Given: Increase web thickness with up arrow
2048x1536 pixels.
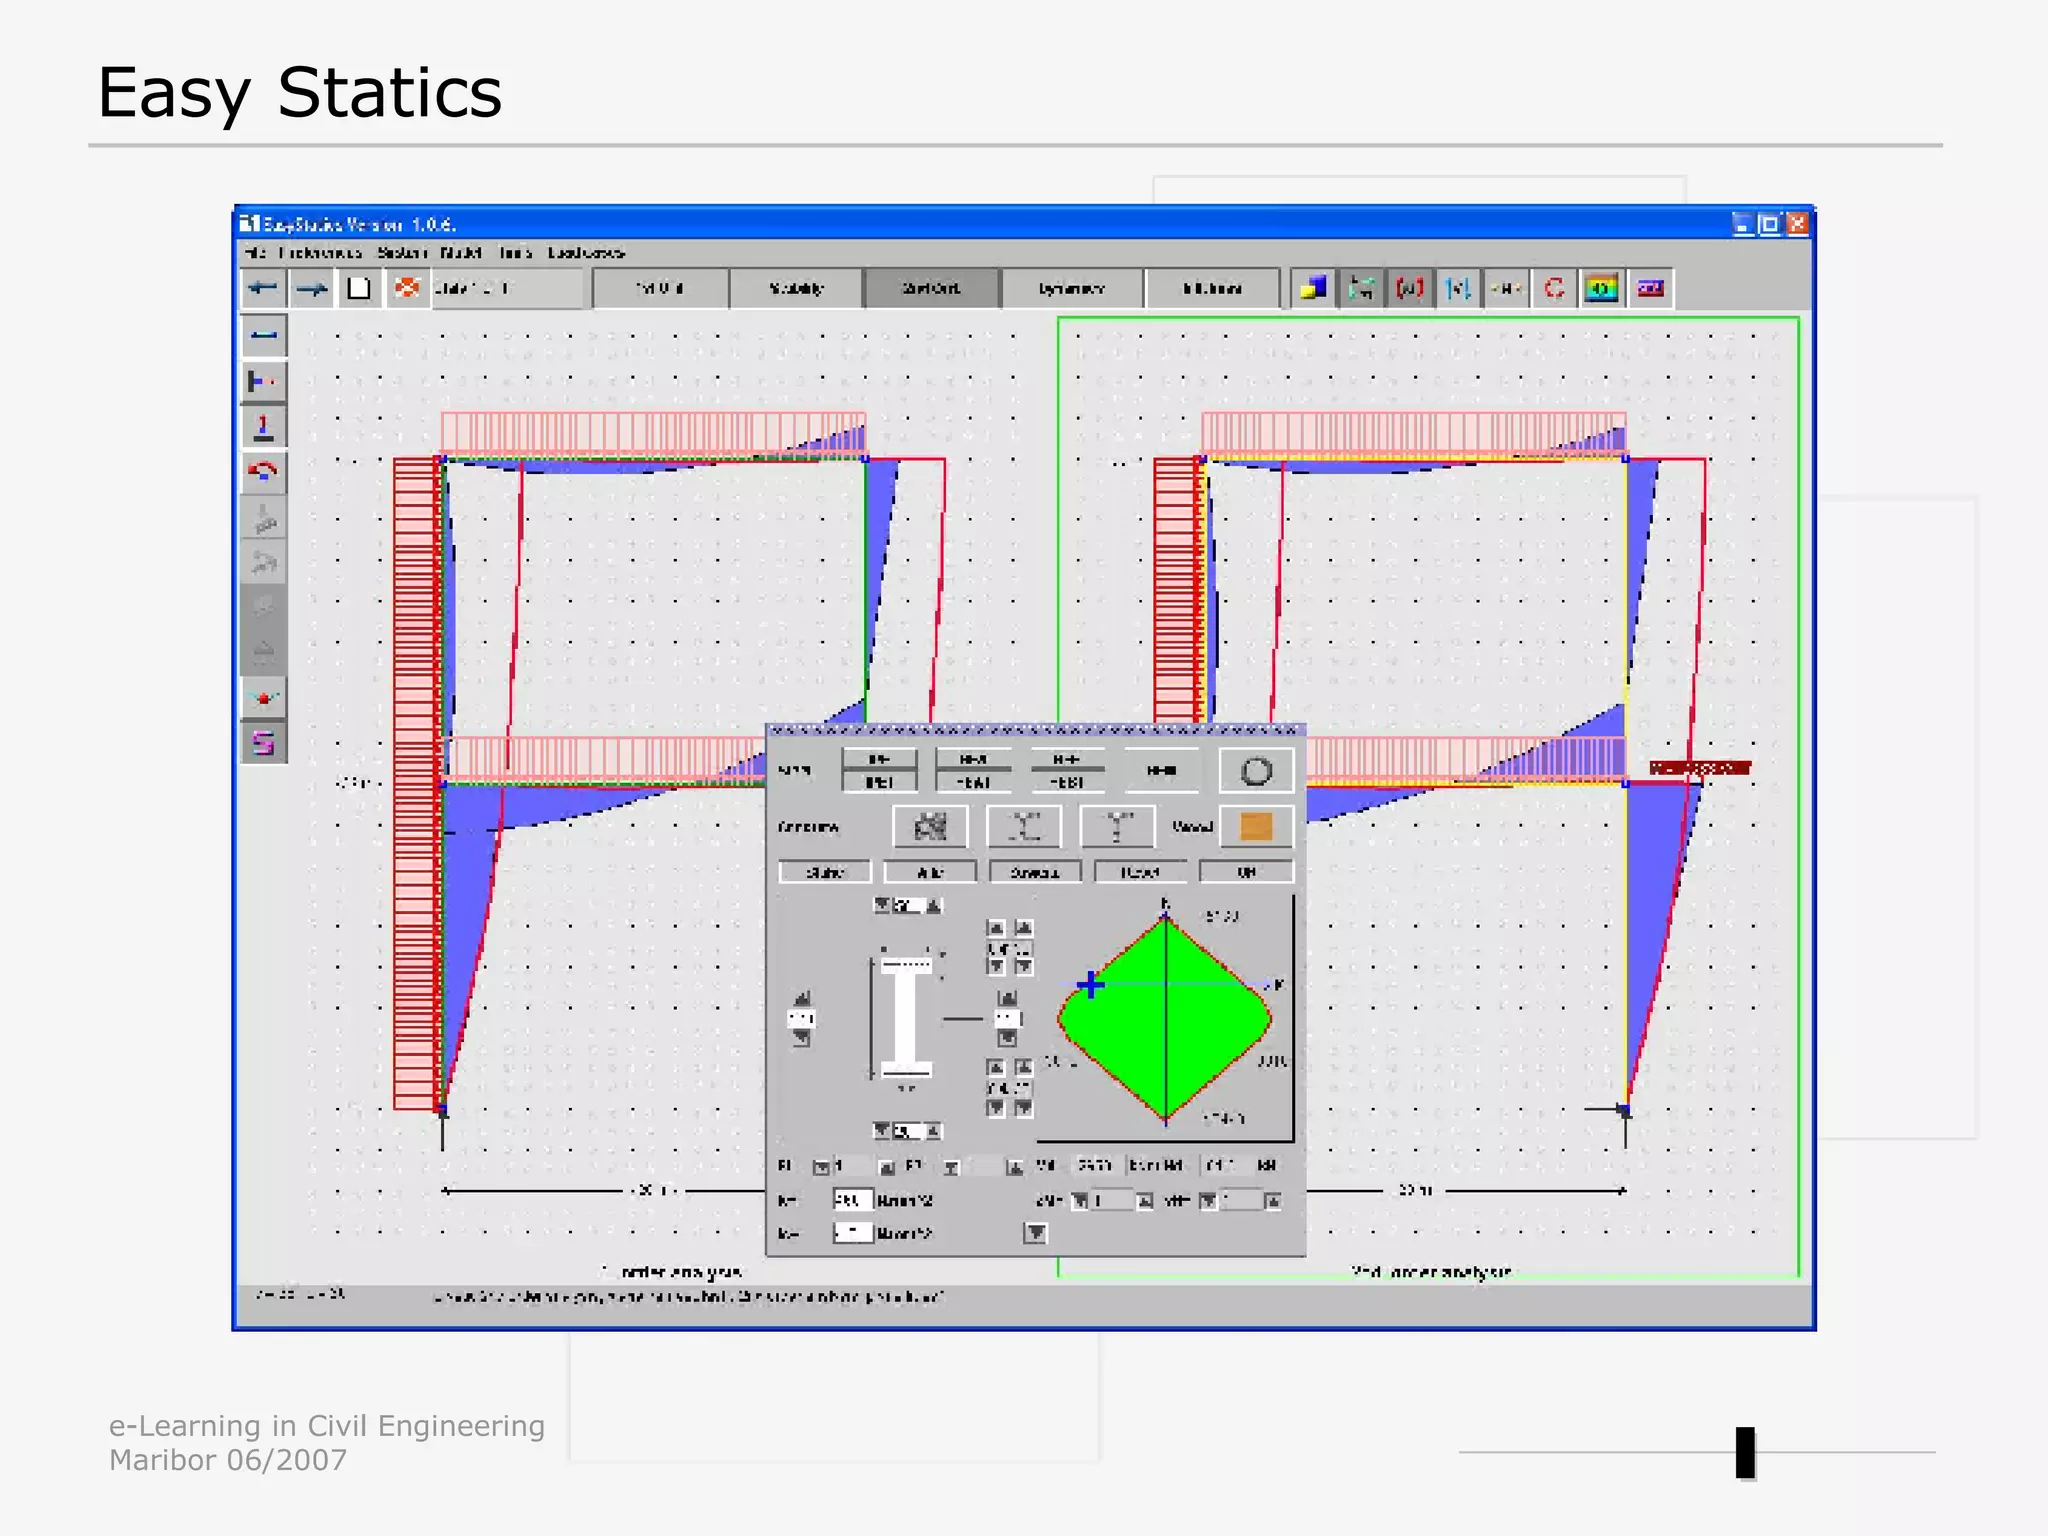Looking at the screenshot, I should tap(1007, 998).
